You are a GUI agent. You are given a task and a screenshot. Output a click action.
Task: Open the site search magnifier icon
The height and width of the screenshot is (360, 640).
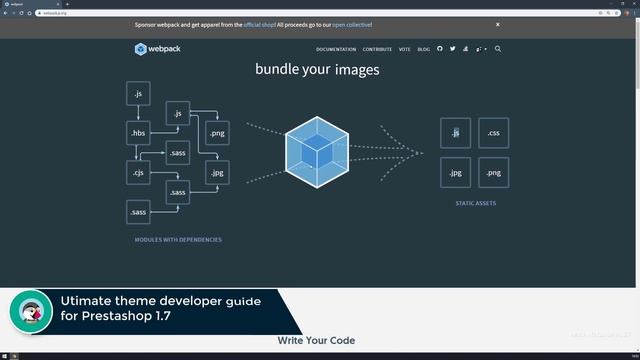click(498, 49)
